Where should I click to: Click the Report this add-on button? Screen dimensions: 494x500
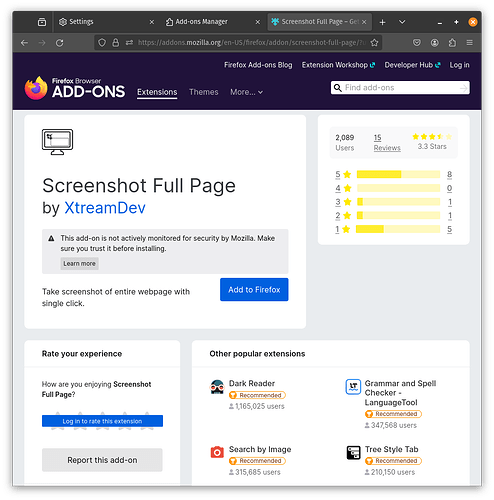(x=102, y=460)
